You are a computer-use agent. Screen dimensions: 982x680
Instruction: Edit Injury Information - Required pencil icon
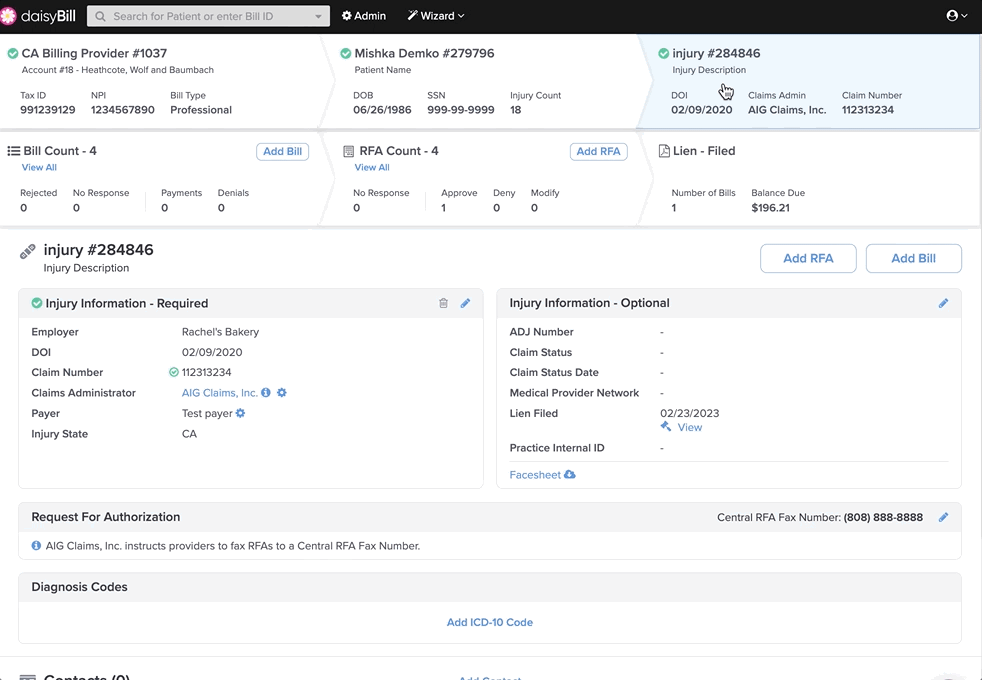(x=465, y=303)
